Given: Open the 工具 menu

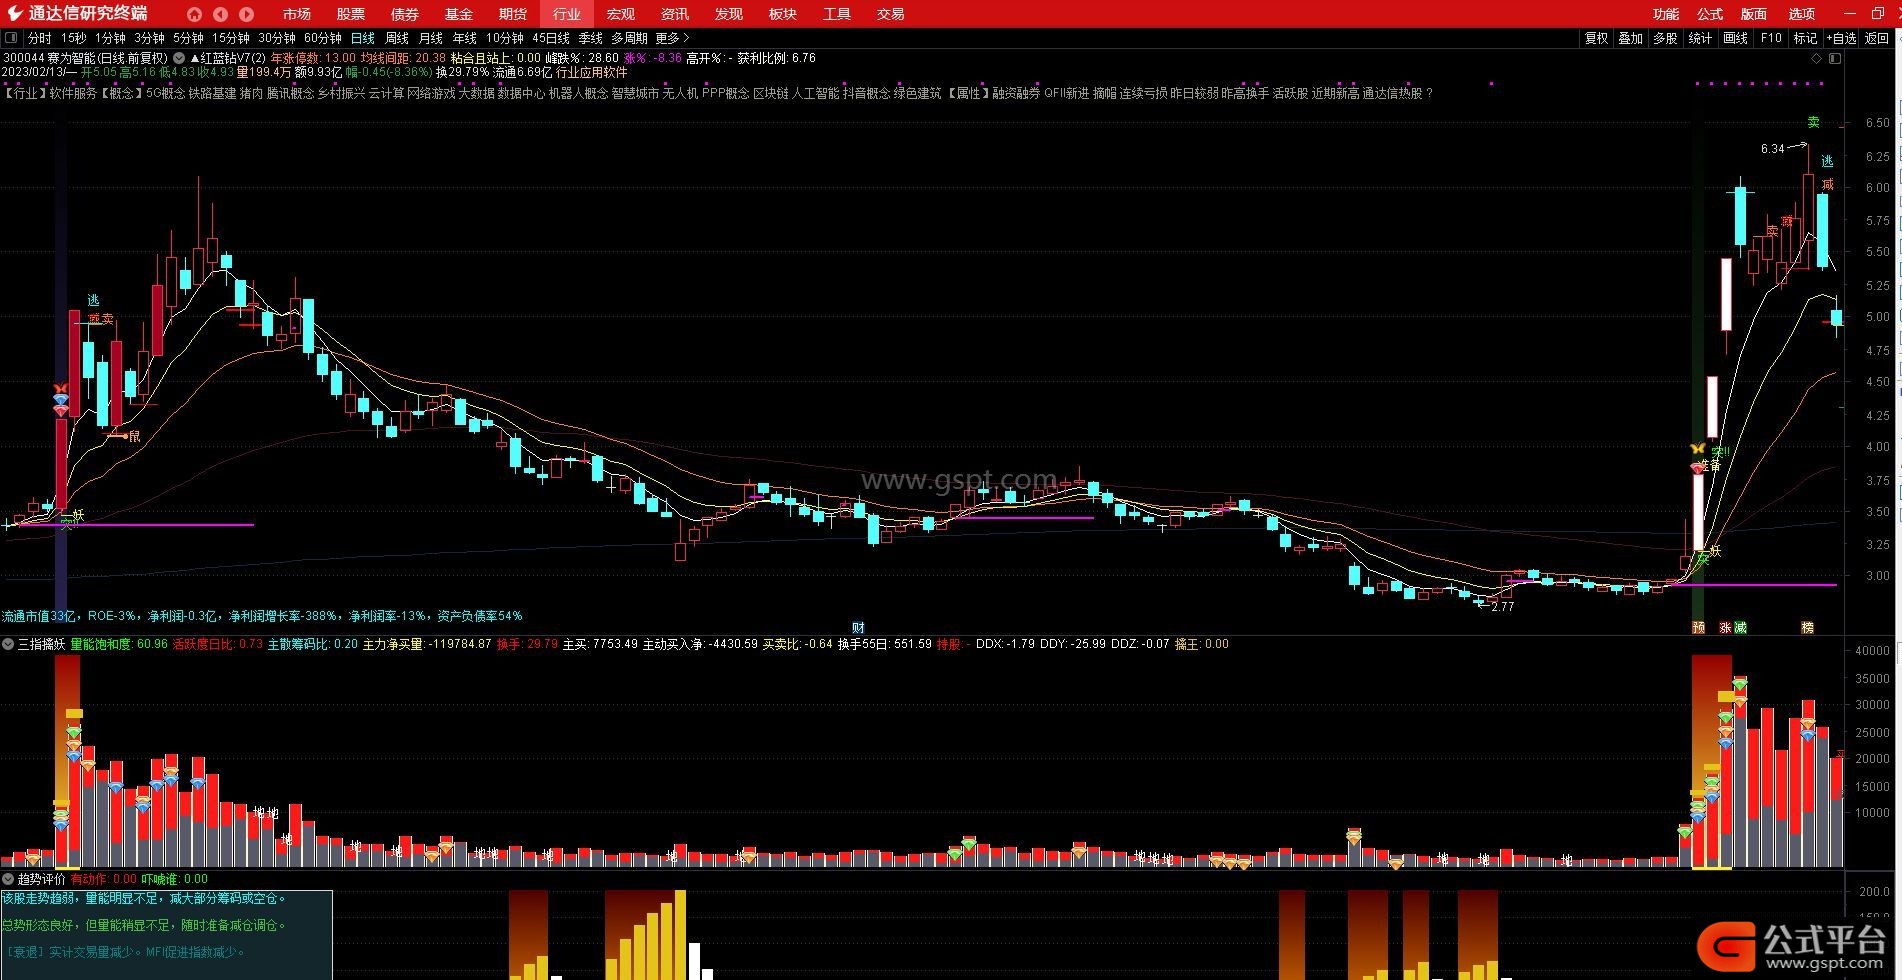Looking at the screenshot, I should pos(837,14).
